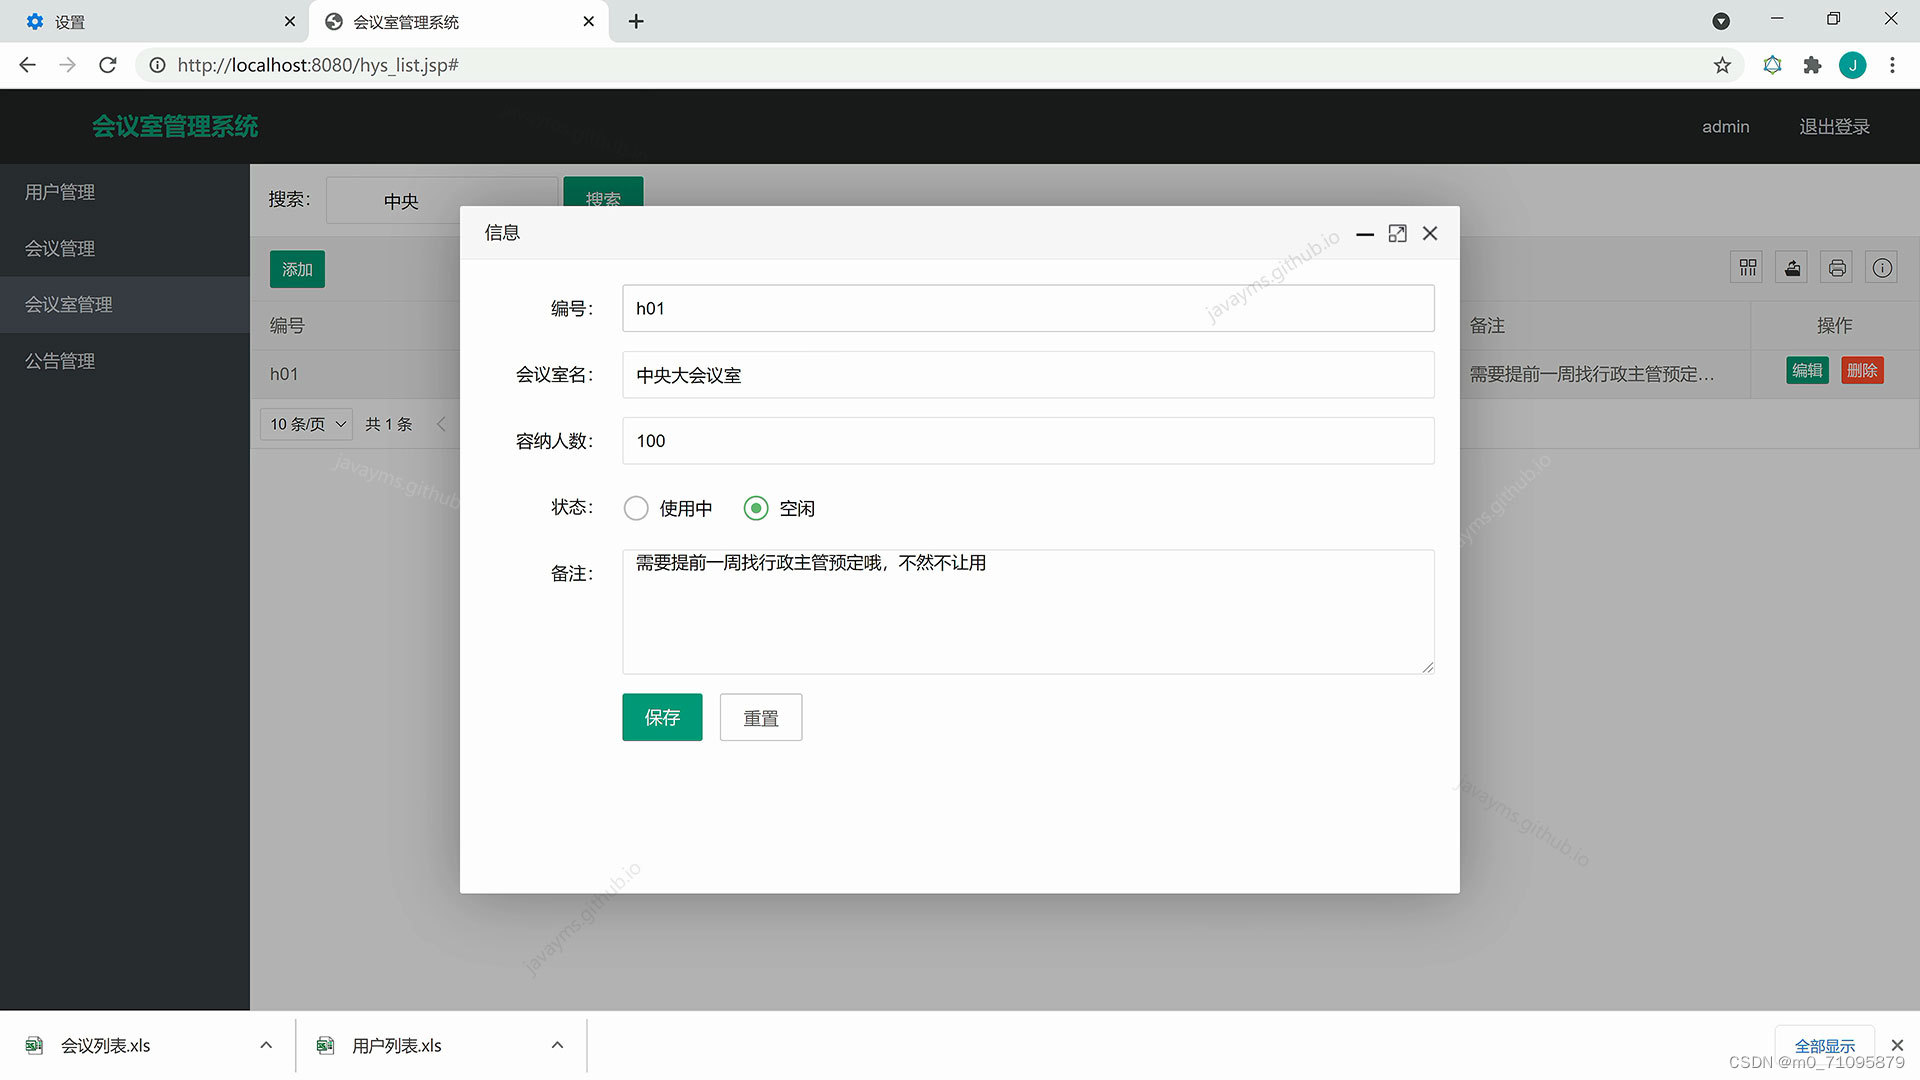The image size is (1920, 1080).
Task: Go forward in browser history
Action: pyautogui.click(x=67, y=65)
